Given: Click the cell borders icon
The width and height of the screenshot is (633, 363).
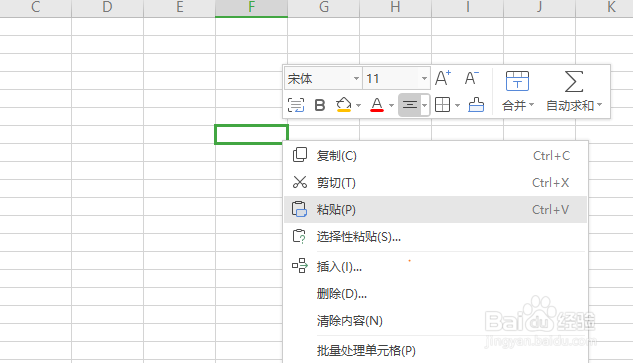Looking at the screenshot, I should [442, 105].
